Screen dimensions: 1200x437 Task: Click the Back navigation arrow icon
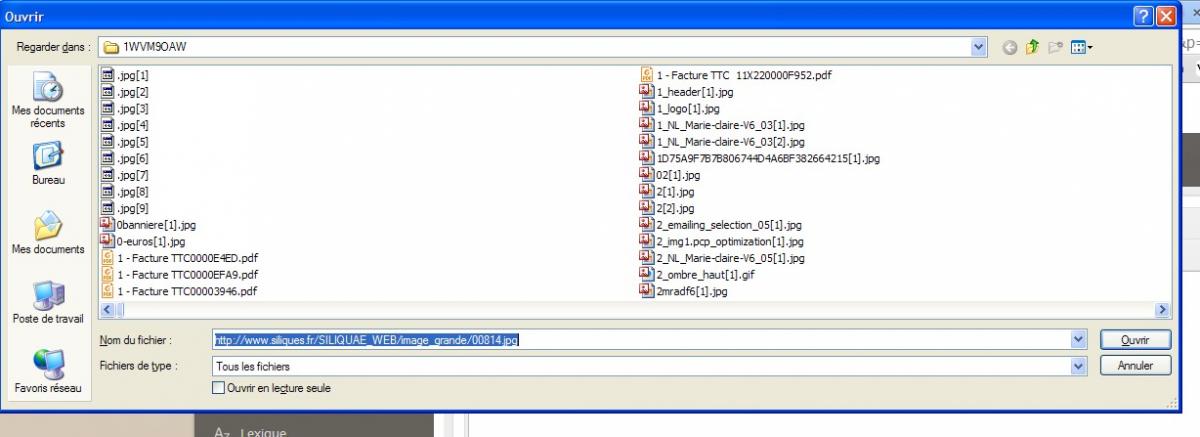pos(1009,47)
